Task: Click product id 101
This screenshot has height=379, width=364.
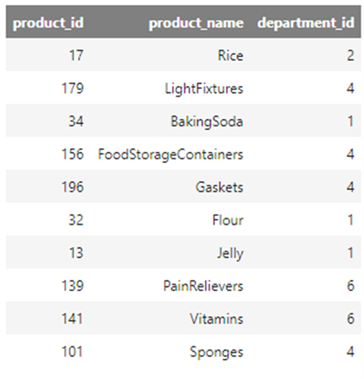Action: tap(72, 352)
